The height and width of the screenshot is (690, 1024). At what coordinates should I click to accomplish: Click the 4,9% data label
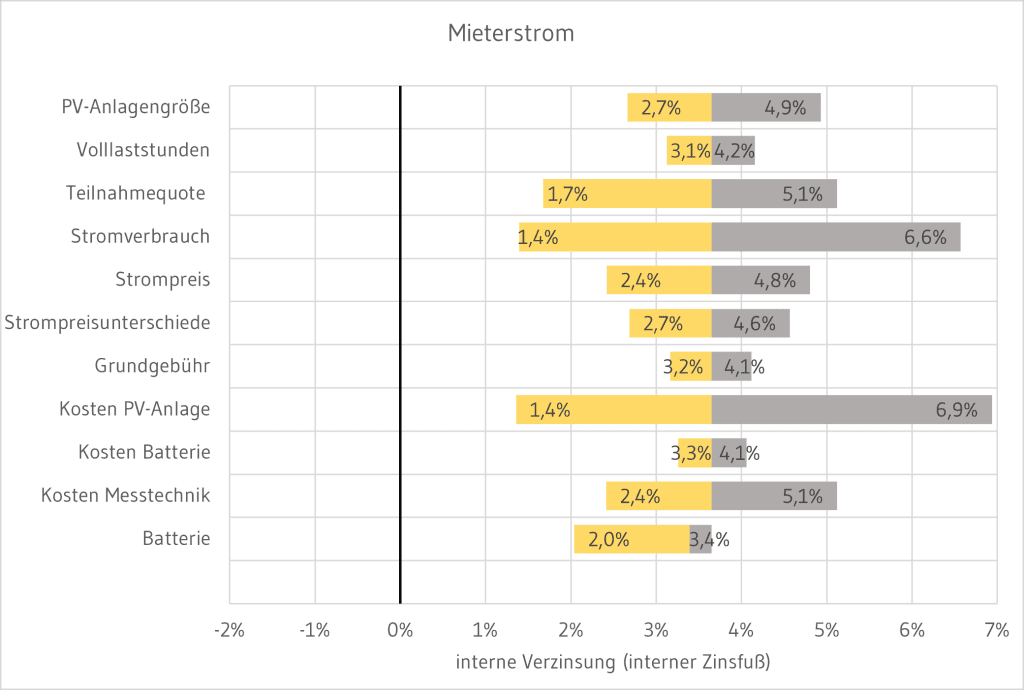(x=785, y=108)
